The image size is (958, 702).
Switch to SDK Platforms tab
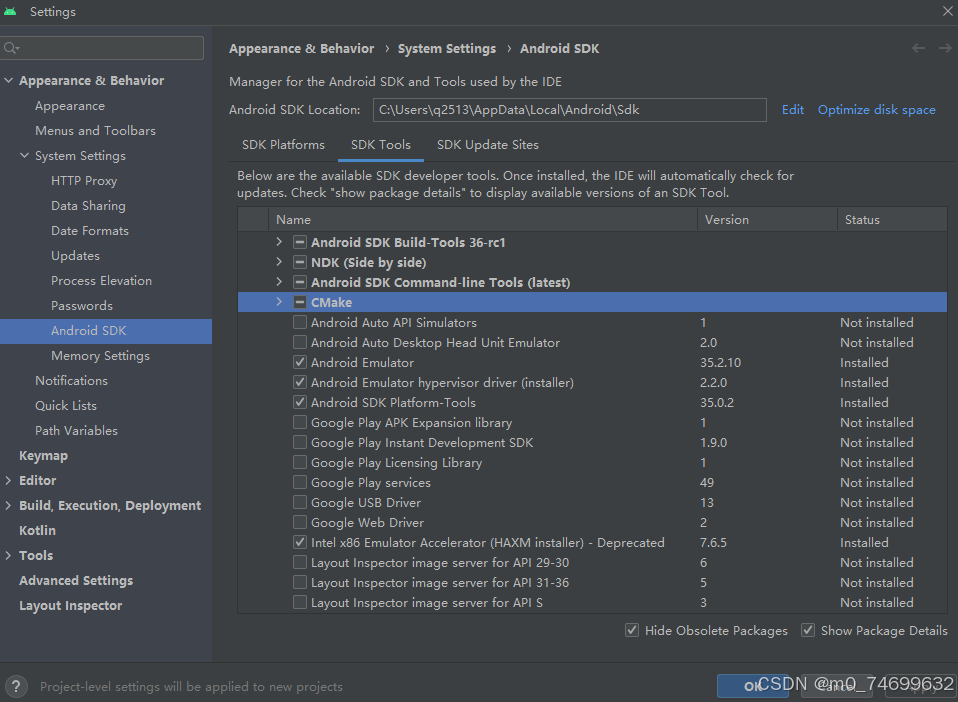pos(283,145)
